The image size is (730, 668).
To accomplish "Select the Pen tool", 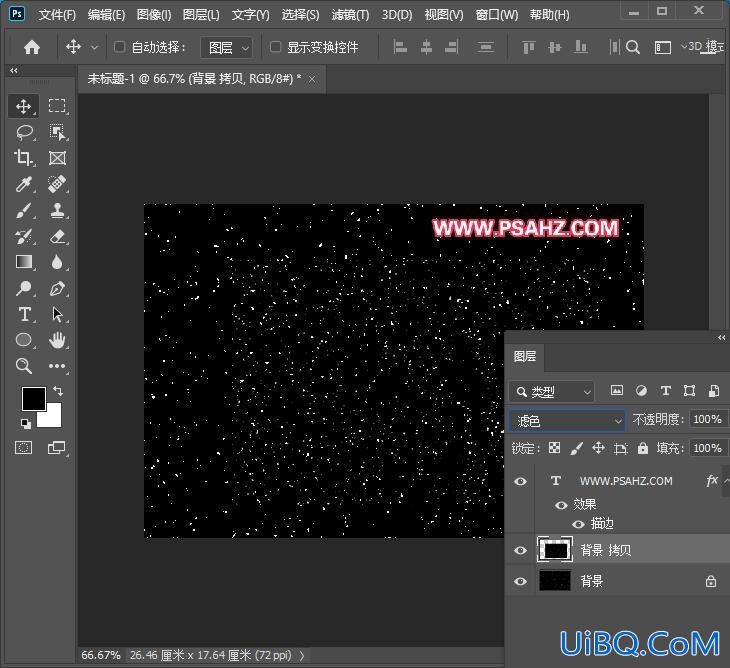I will point(57,289).
